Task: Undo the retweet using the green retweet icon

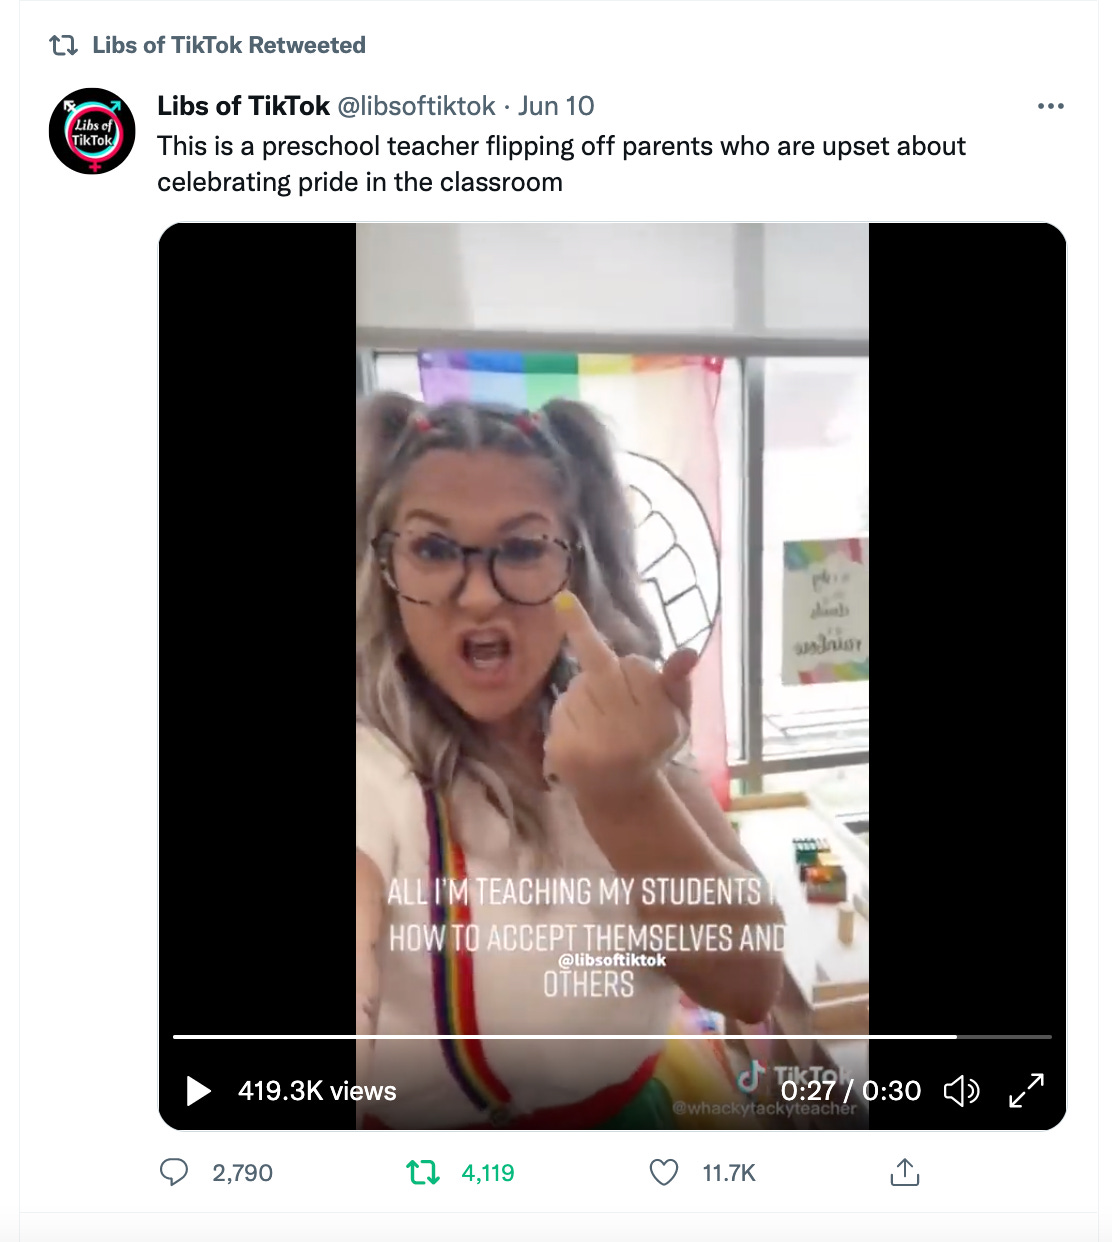Action: point(423,1172)
